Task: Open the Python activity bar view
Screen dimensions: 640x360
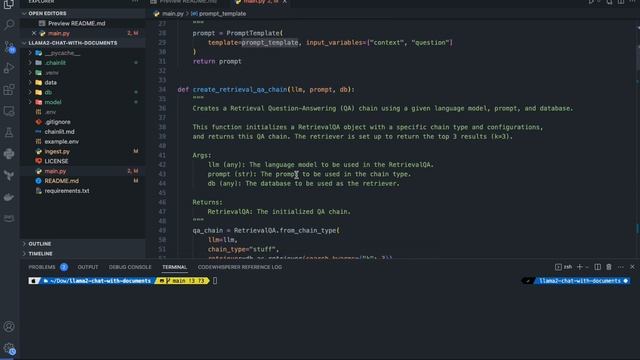Action: pos(9,154)
